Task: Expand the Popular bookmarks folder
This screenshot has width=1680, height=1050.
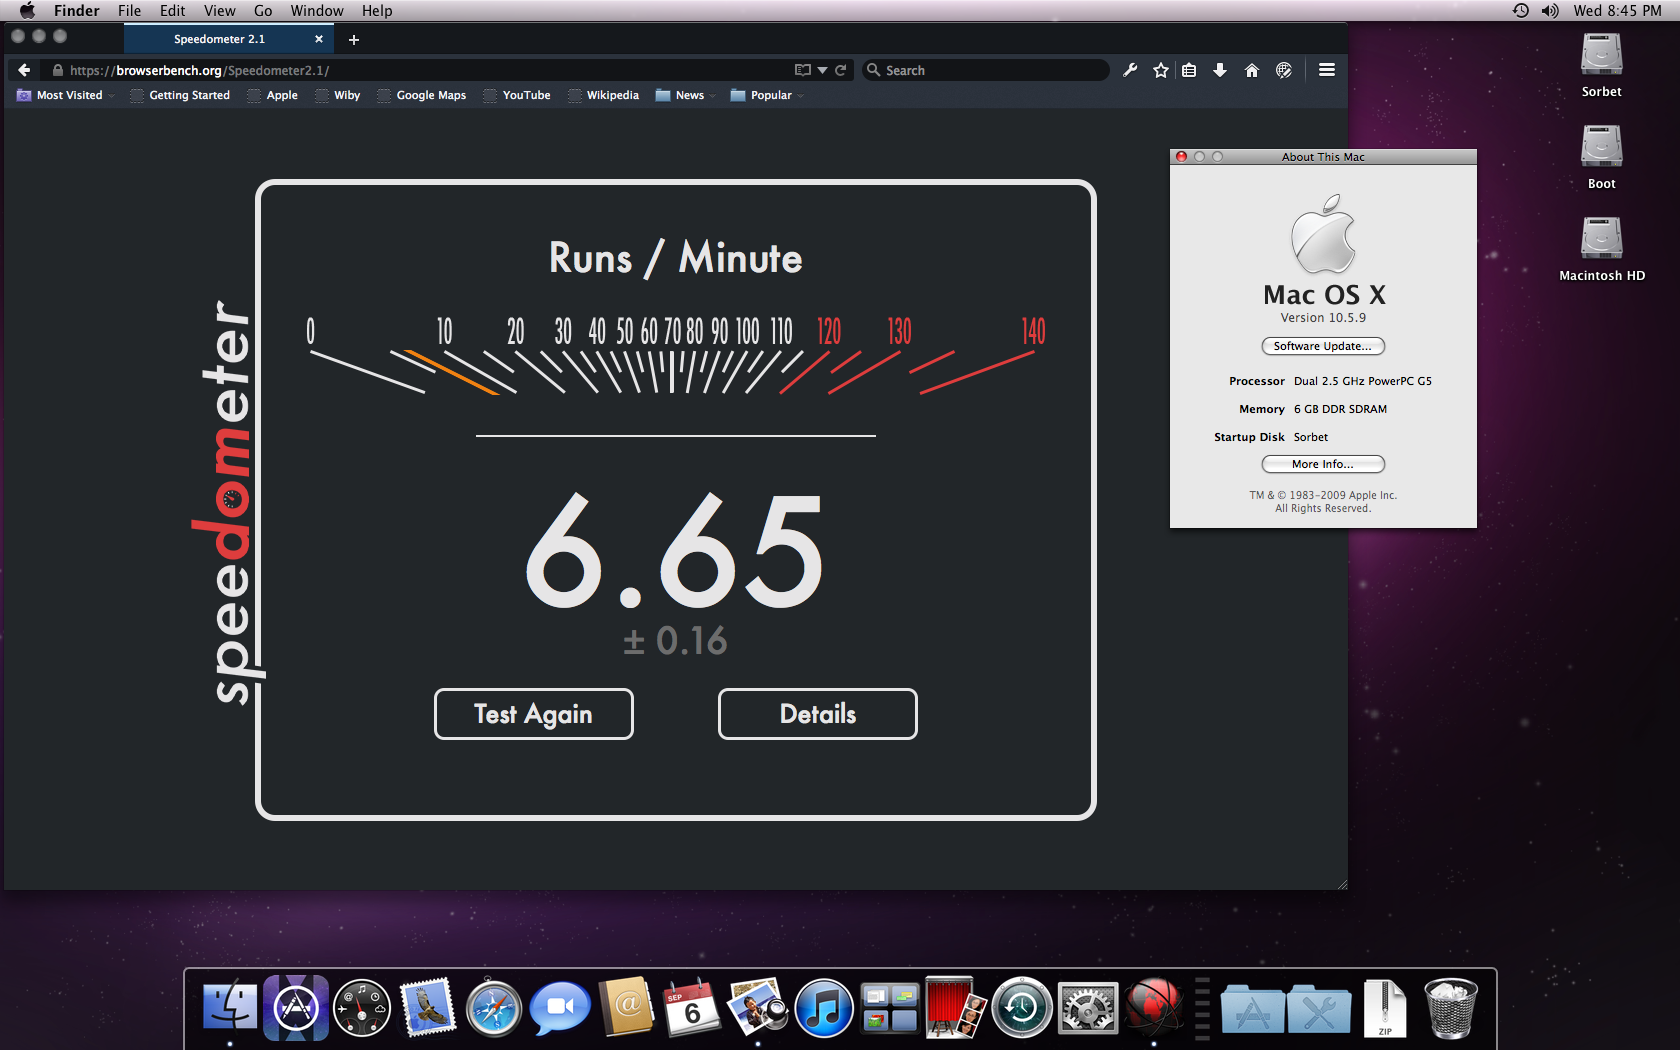Action: point(767,95)
